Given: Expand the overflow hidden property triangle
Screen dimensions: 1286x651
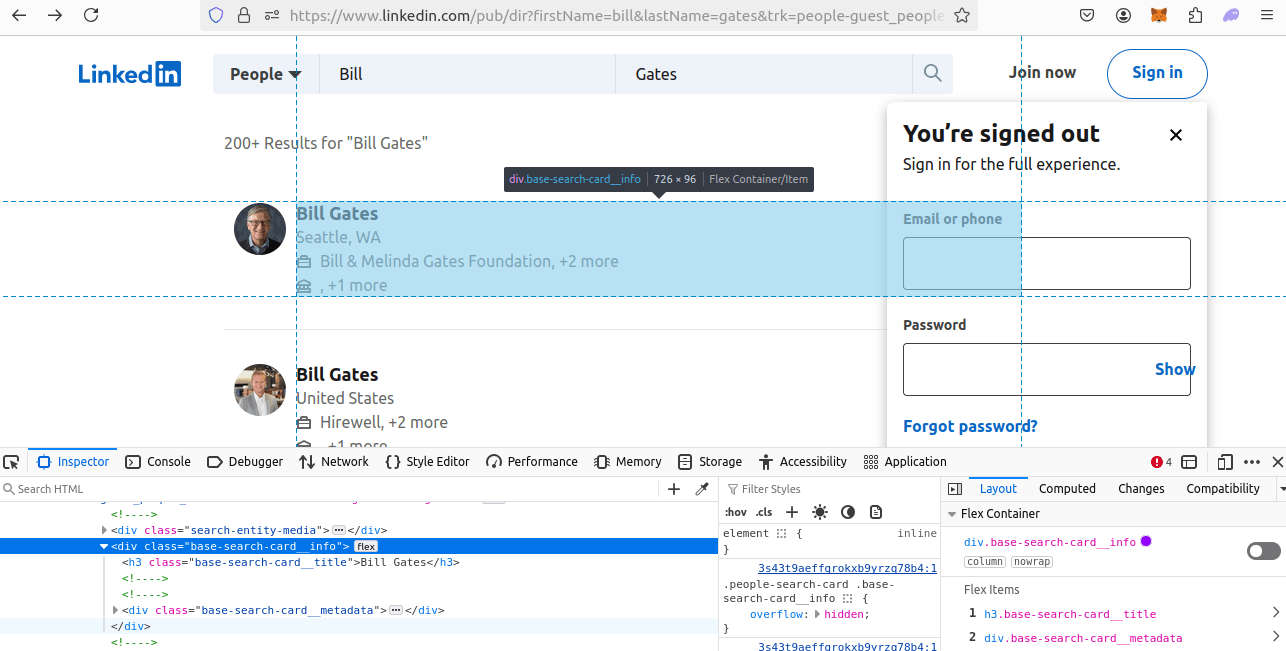Looking at the screenshot, I should [x=818, y=614].
